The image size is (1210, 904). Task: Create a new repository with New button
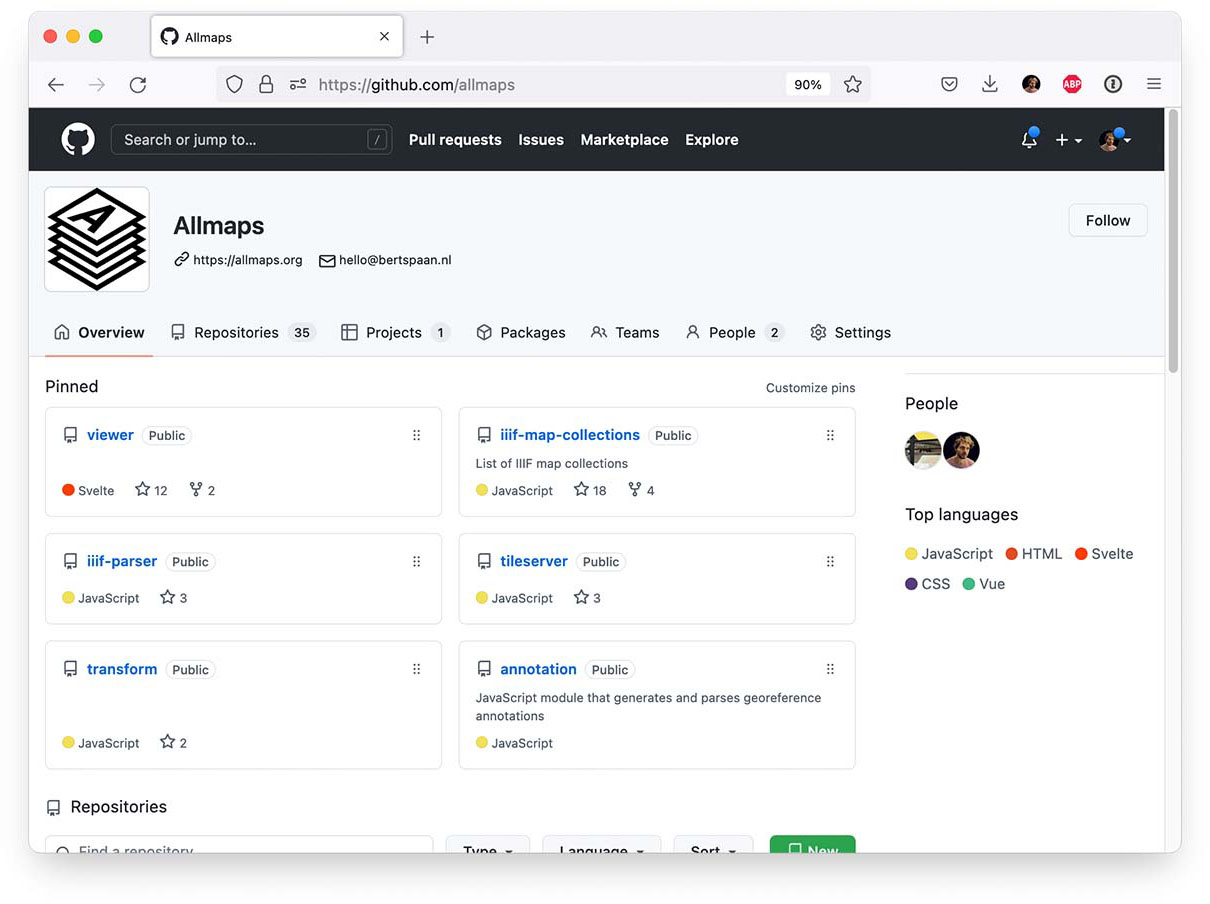(813, 844)
